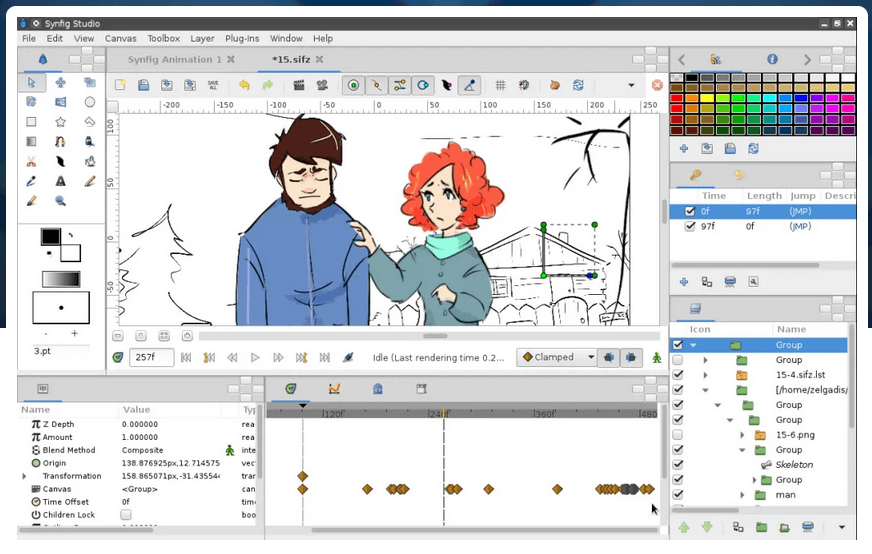Choose the Rectangle tool
Viewport: 872px width, 554px height.
pyautogui.click(x=32, y=122)
